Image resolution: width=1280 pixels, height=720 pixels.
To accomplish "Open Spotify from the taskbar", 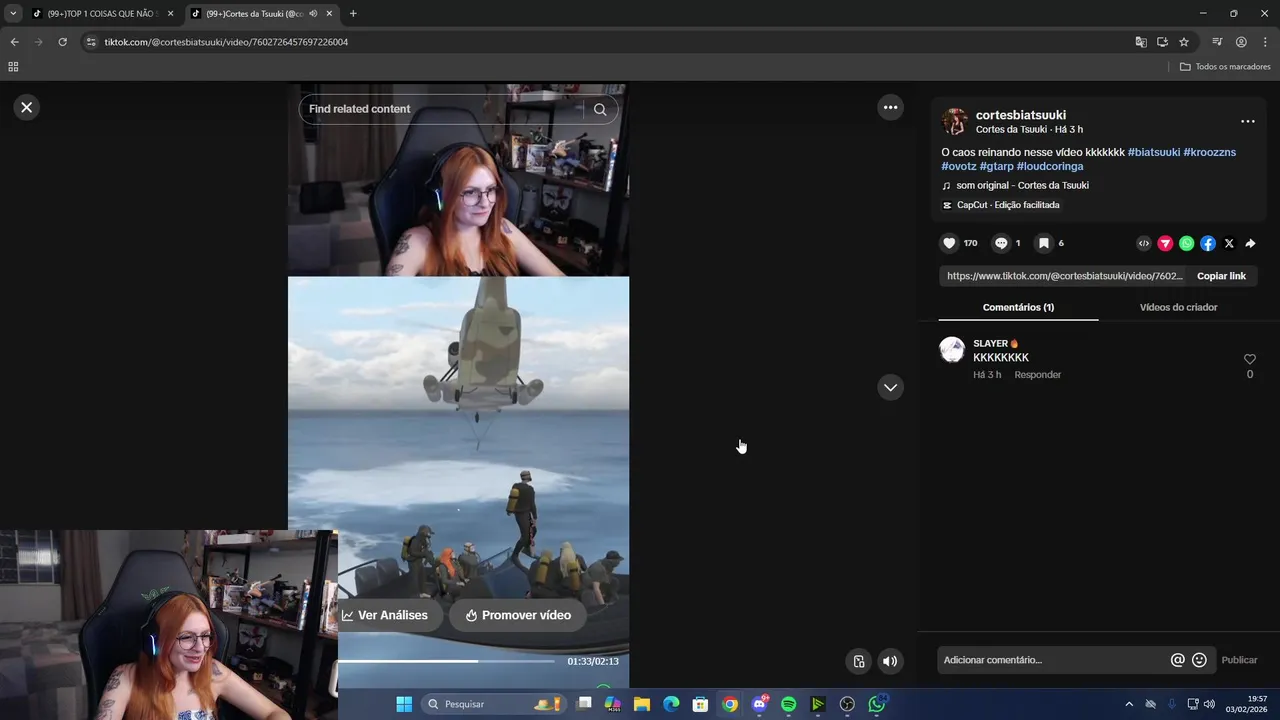I will [788, 704].
